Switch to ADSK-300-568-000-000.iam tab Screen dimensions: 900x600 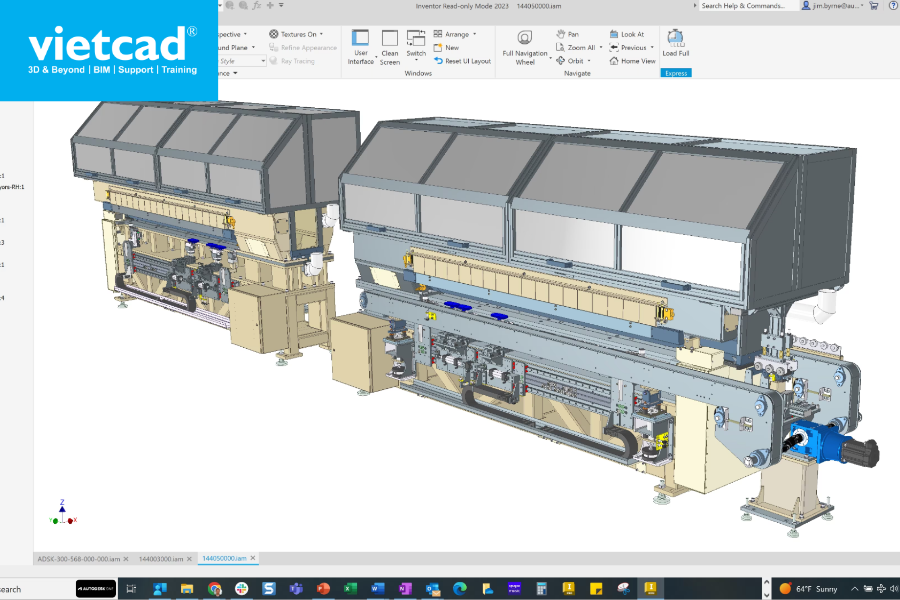pyautogui.click(x=79, y=559)
